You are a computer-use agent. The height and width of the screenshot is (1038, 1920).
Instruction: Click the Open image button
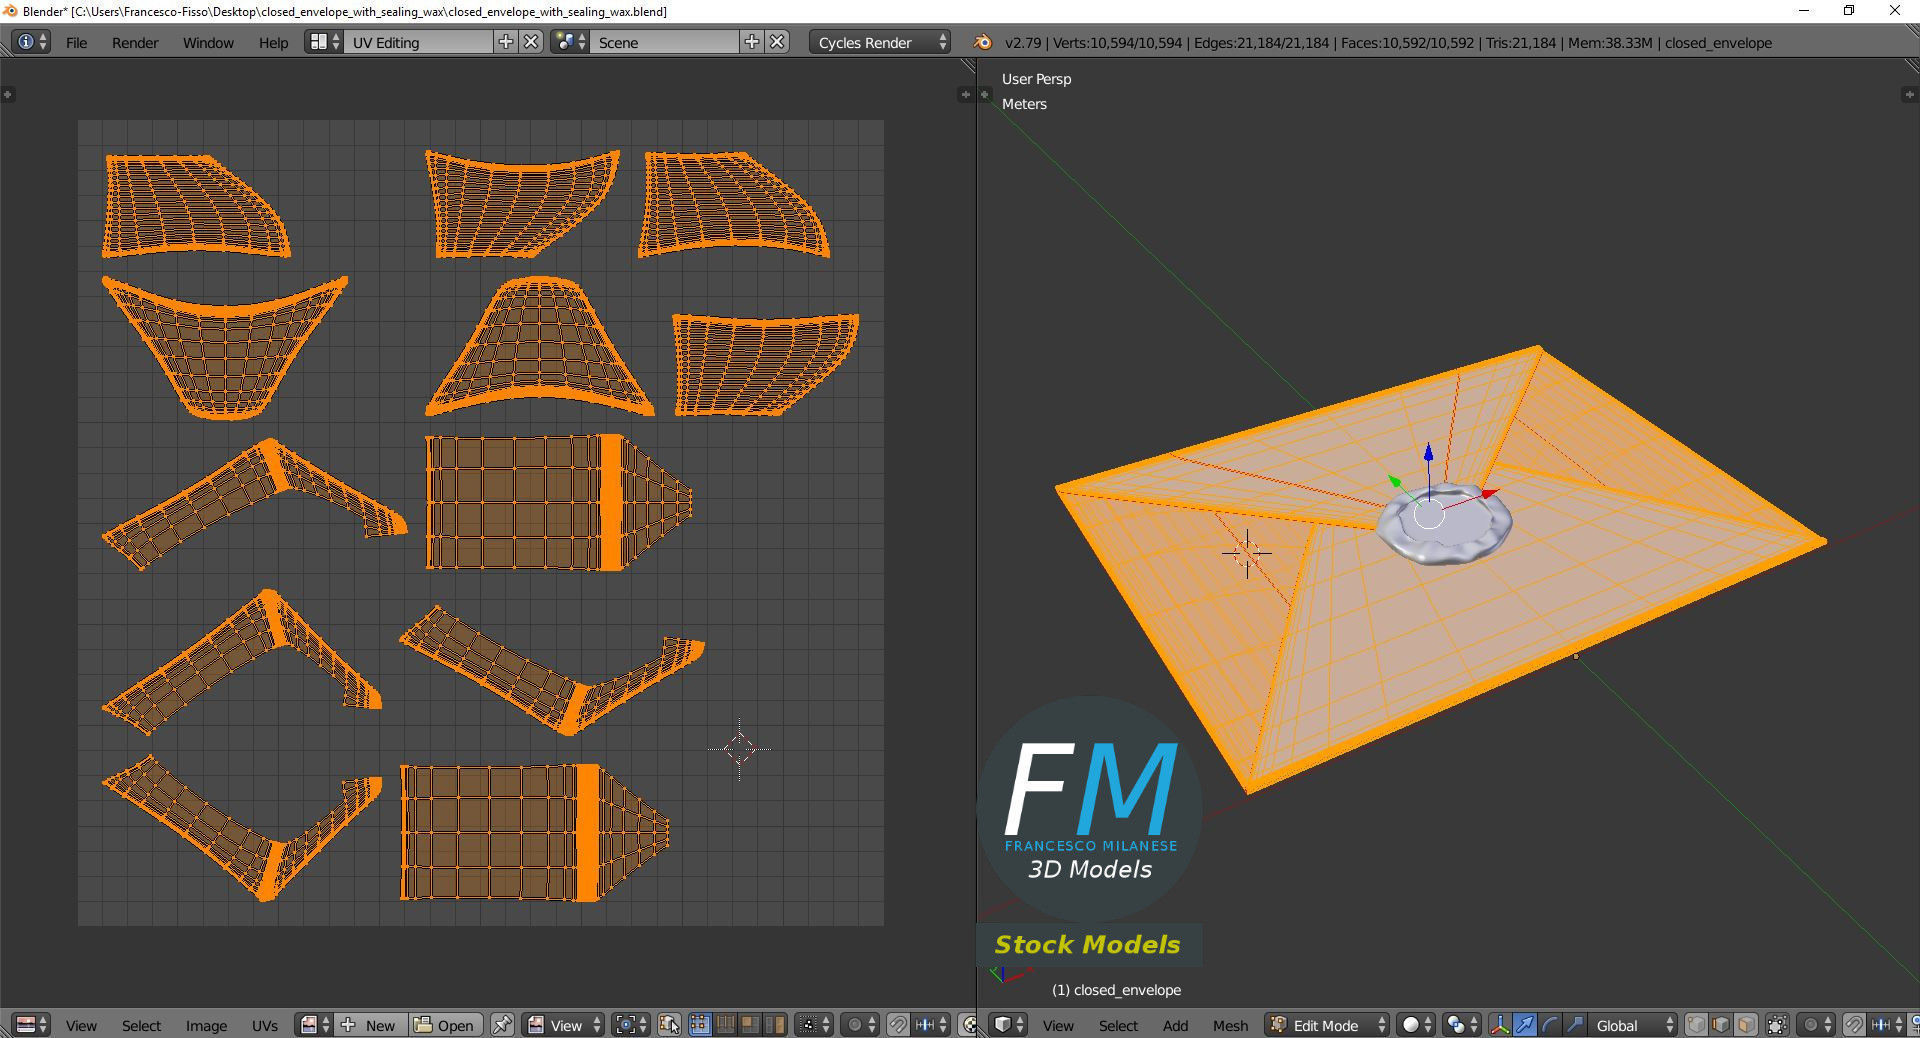[445, 1025]
